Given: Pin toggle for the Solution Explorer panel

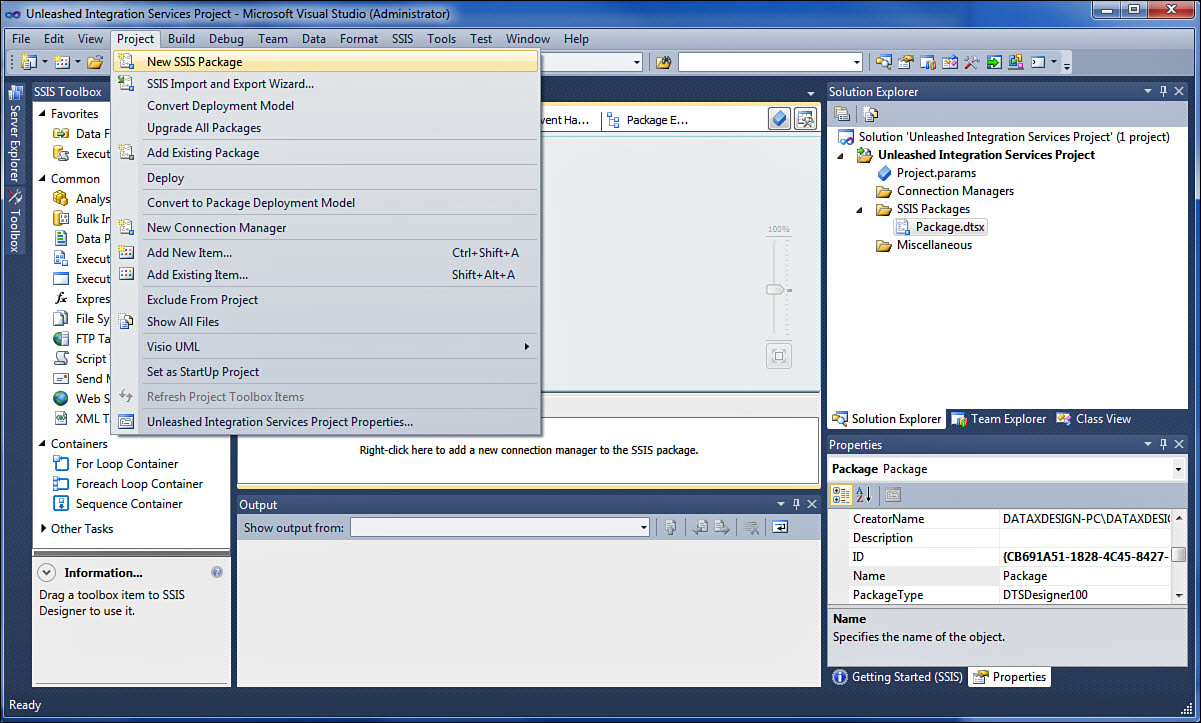Looking at the screenshot, I should (x=1163, y=91).
